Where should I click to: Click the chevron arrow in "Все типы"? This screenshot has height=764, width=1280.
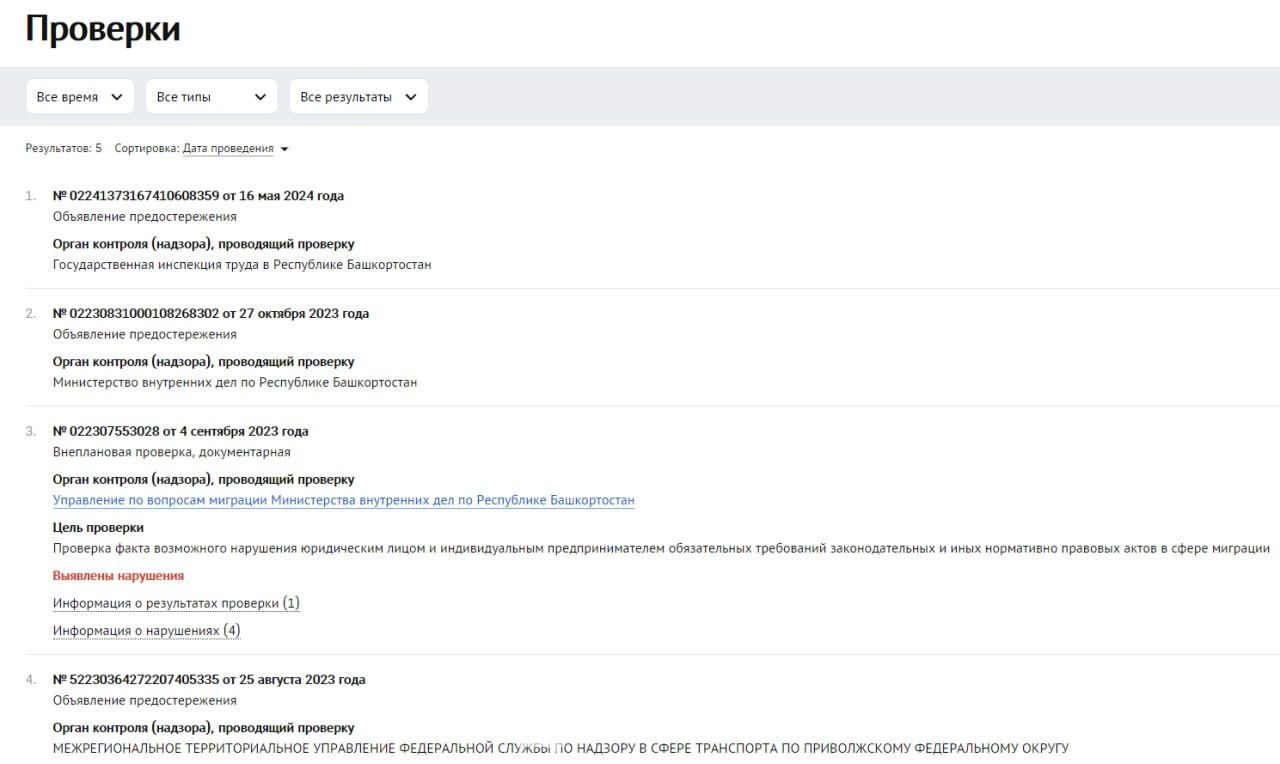pyautogui.click(x=260, y=97)
